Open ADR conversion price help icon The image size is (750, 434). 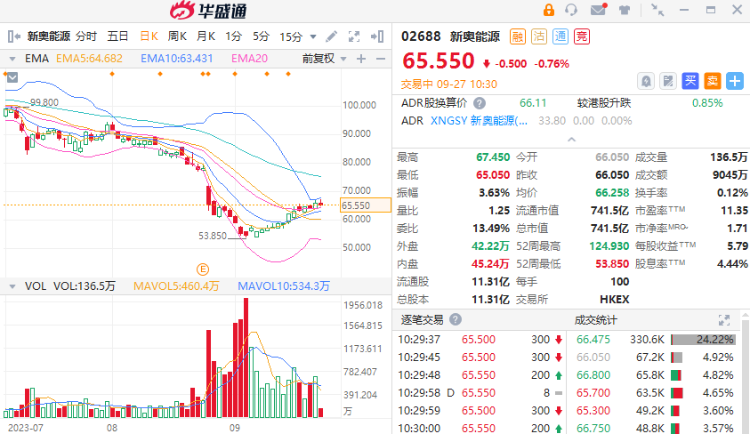[x=479, y=103]
